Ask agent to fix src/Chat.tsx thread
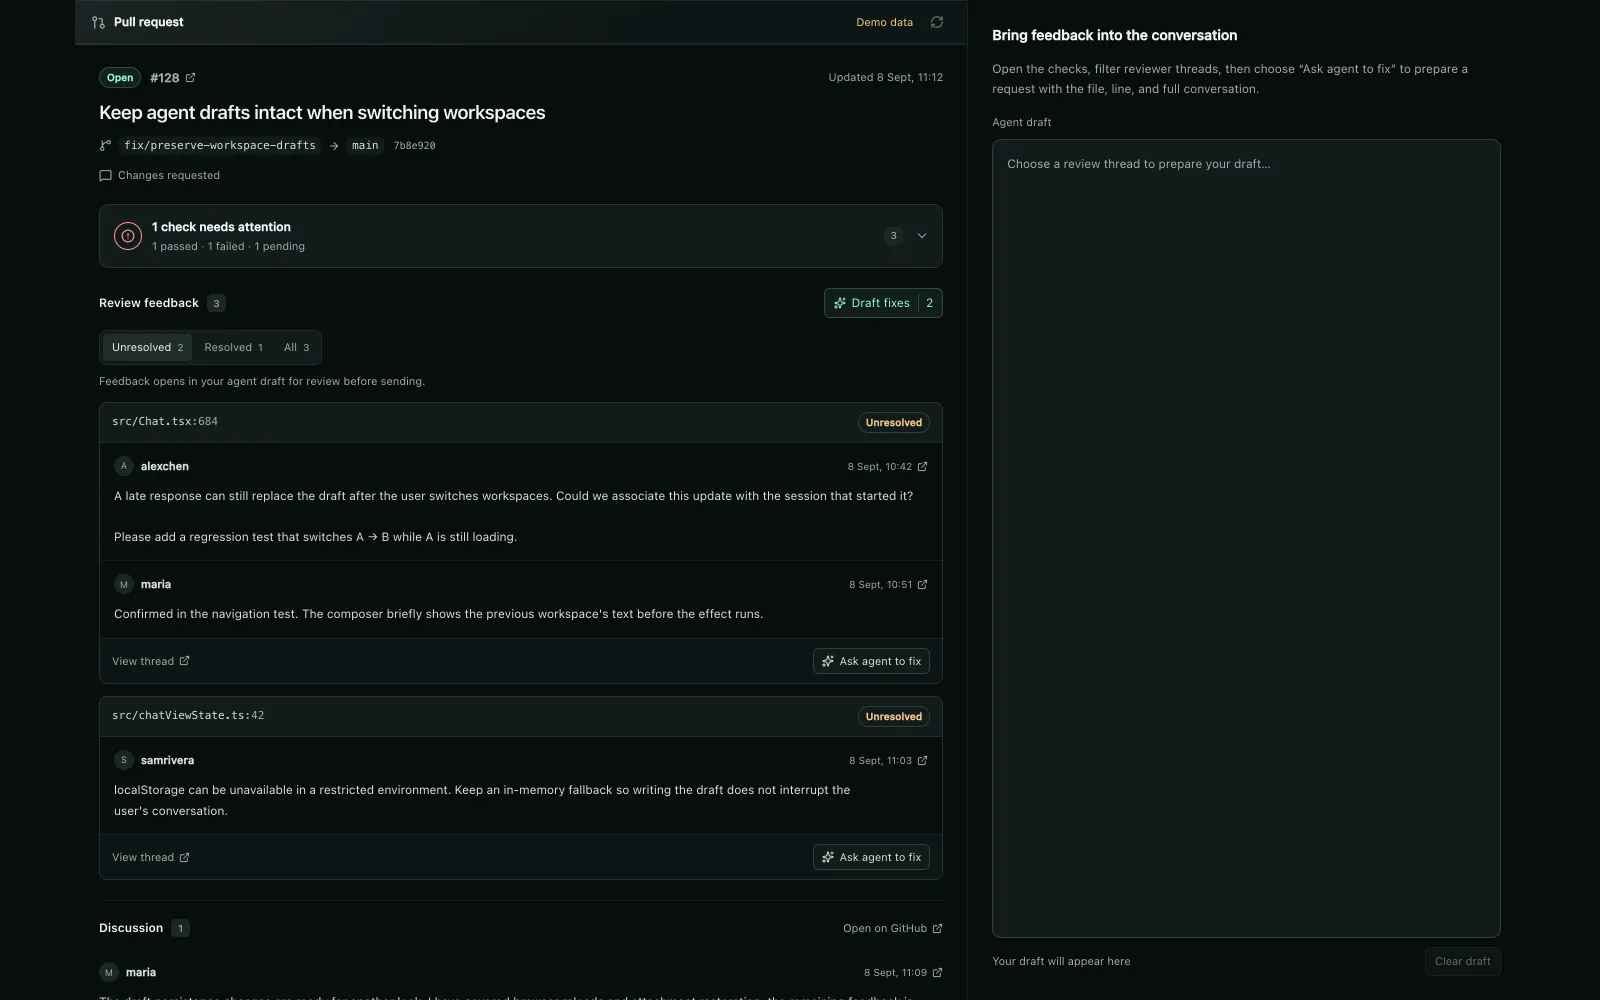Image resolution: width=1600 pixels, height=1000 pixels. tap(871, 661)
